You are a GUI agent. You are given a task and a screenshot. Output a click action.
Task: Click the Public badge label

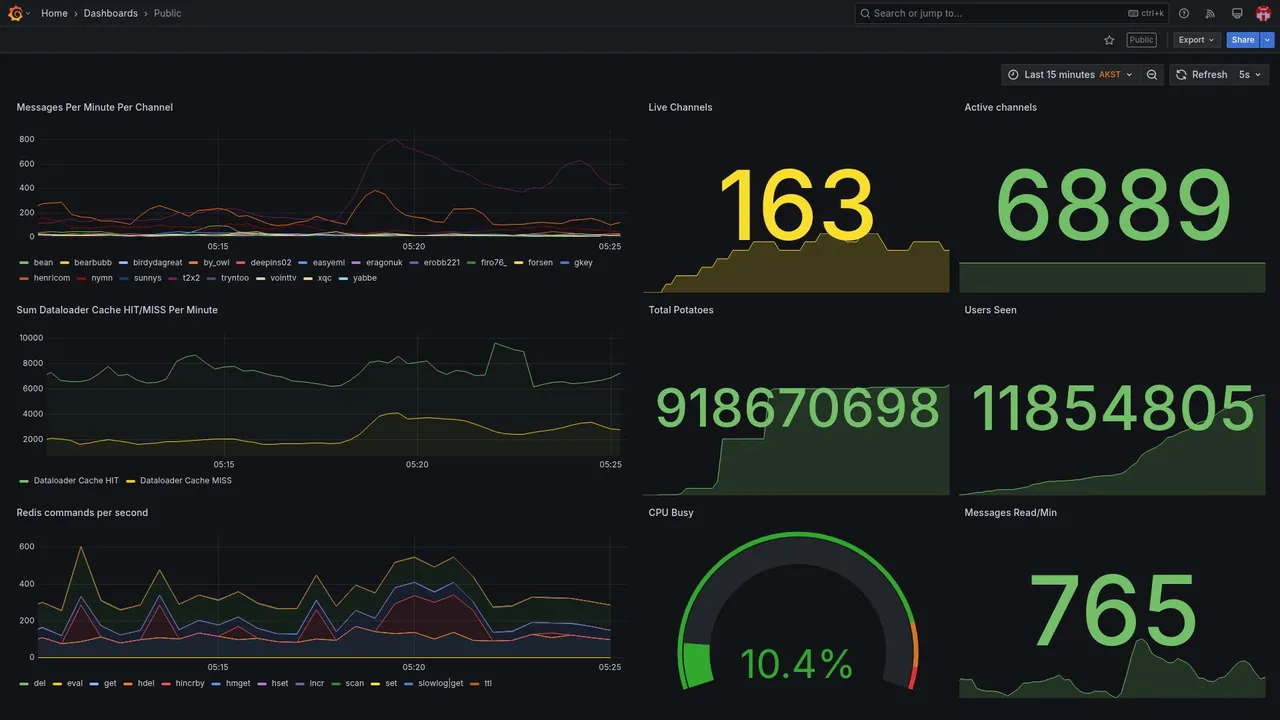1141,40
